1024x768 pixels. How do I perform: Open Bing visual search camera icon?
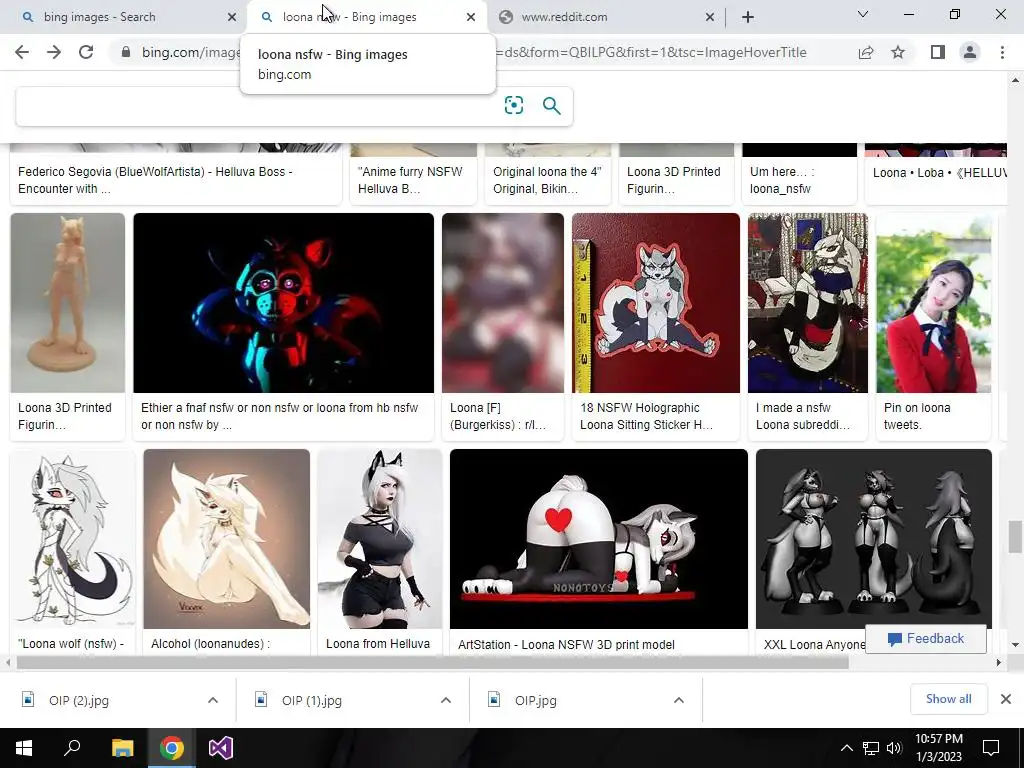(514, 105)
